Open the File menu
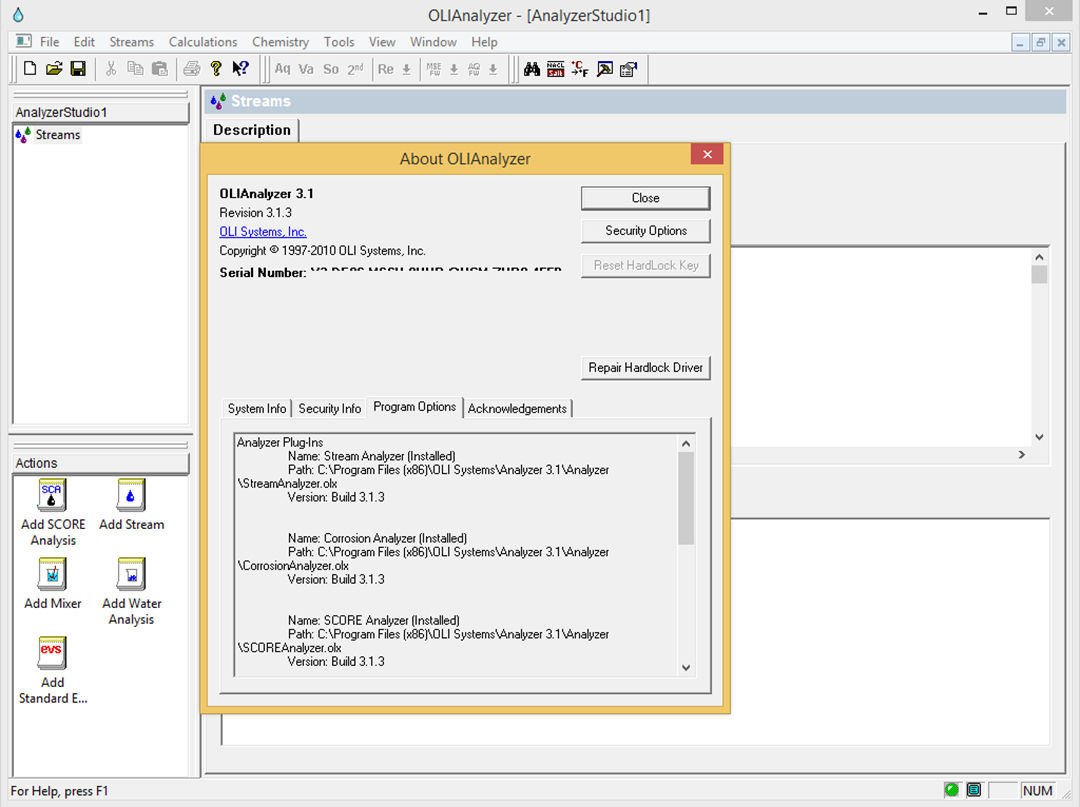Image resolution: width=1080 pixels, height=807 pixels. point(50,42)
